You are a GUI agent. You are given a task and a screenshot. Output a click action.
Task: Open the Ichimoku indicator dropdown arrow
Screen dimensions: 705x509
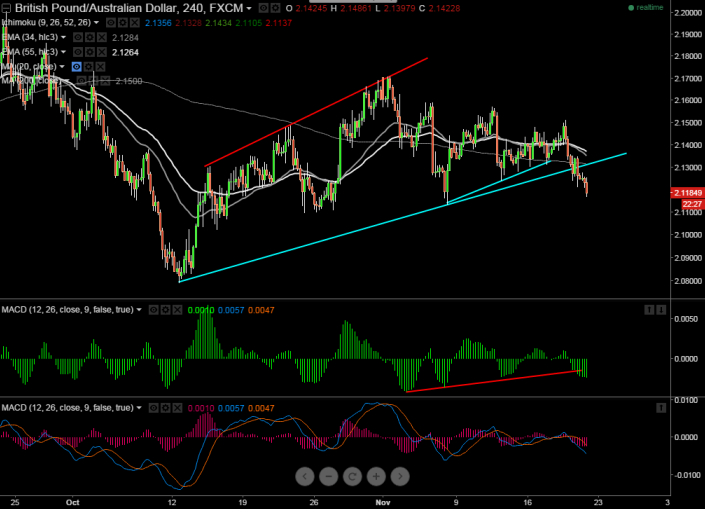pyautogui.click(x=96, y=22)
